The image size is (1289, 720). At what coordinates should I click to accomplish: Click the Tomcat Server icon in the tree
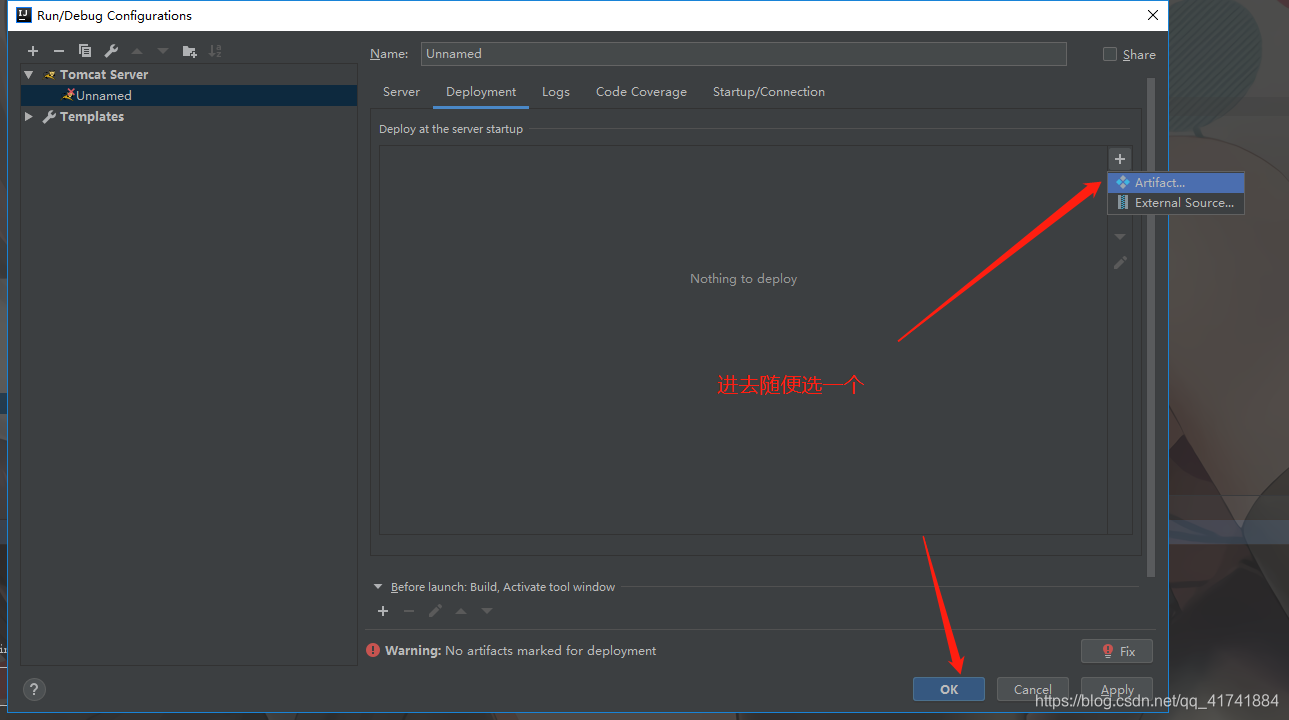point(49,75)
